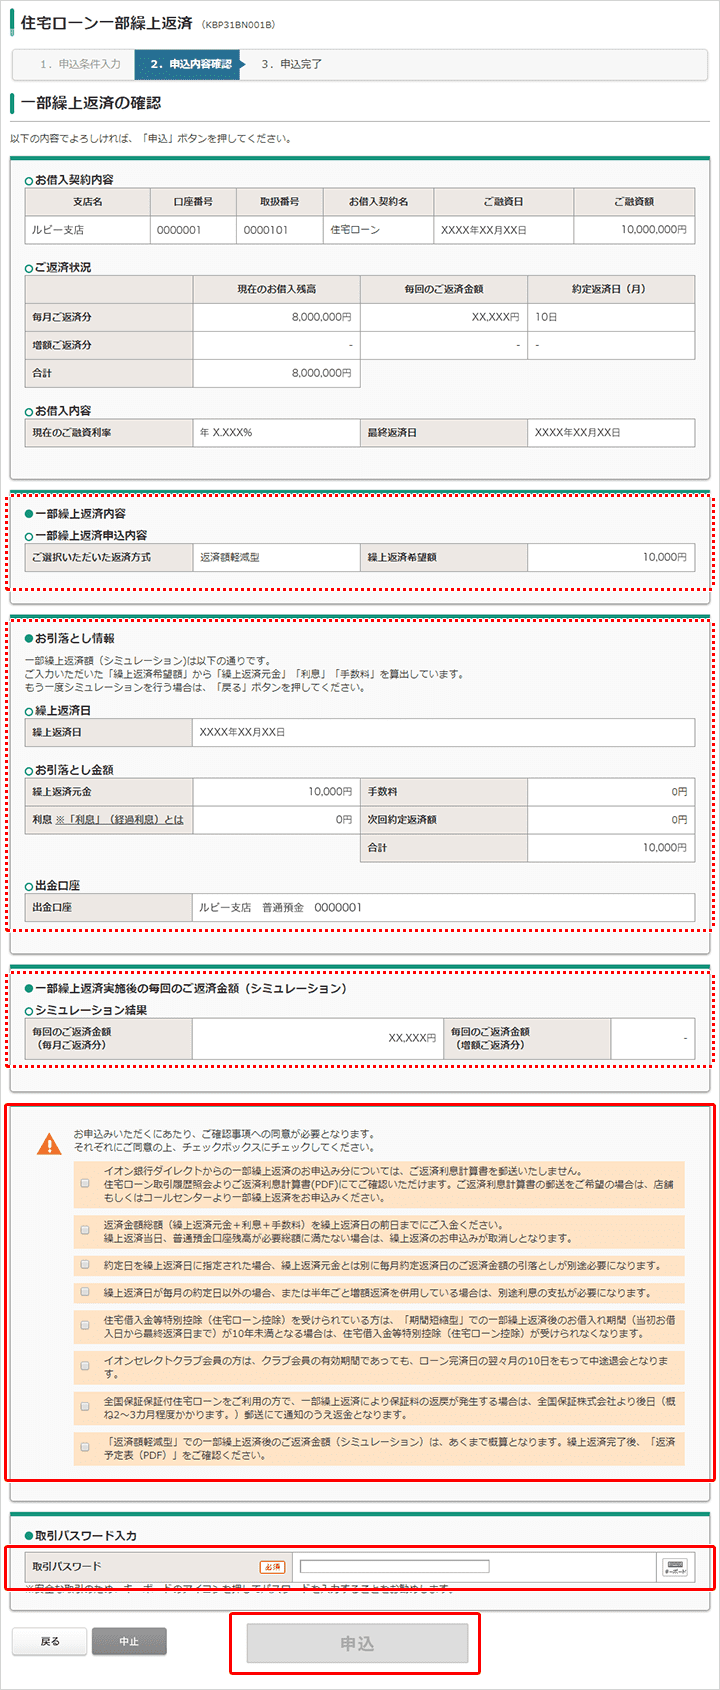Click the 次回約定返済額 label cell

[x=444, y=819]
